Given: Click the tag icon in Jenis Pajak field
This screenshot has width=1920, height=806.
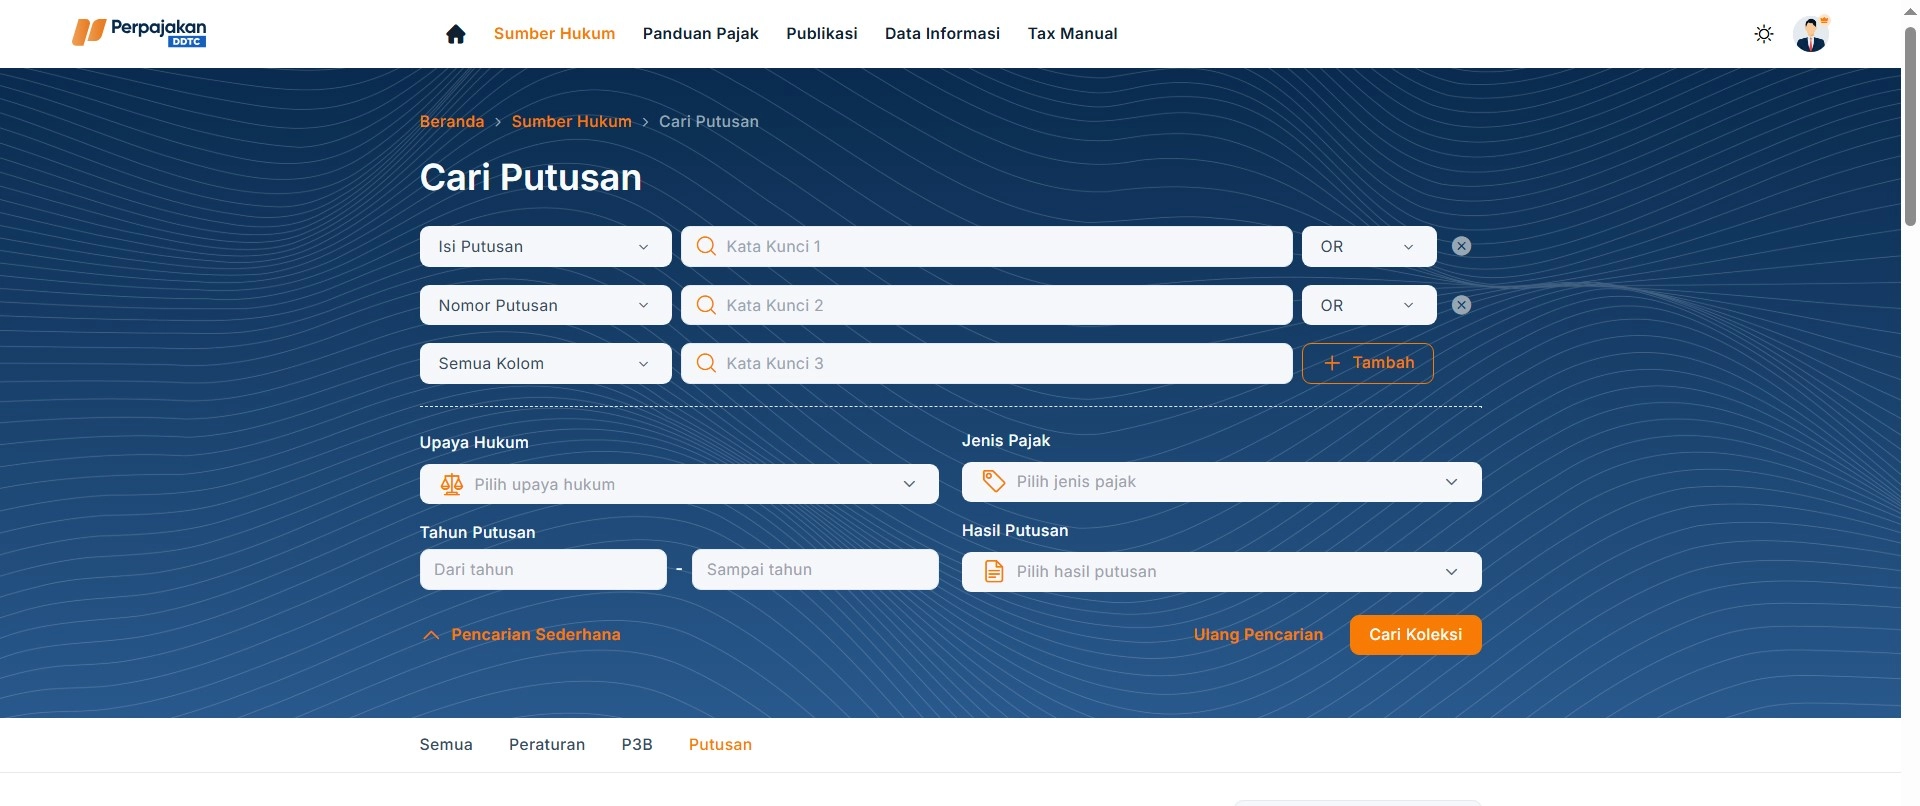Looking at the screenshot, I should tap(993, 482).
